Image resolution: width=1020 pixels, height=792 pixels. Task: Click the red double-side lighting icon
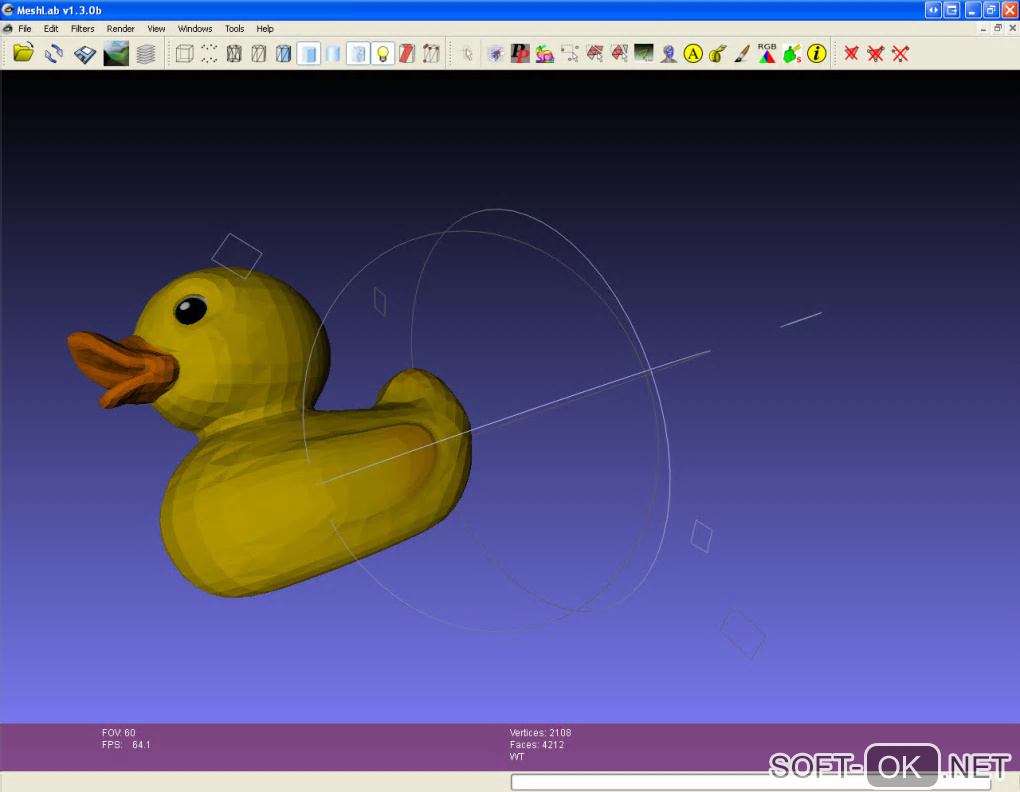click(x=407, y=53)
